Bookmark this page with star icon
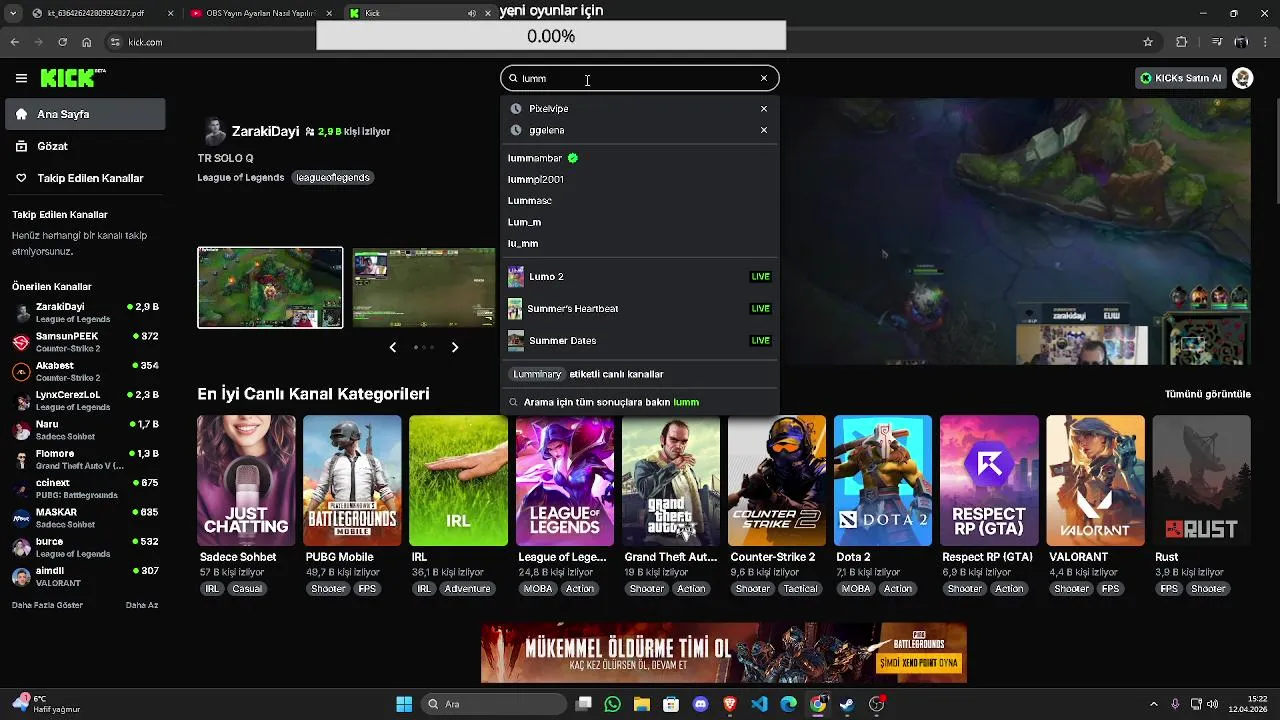 tap(1148, 42)
